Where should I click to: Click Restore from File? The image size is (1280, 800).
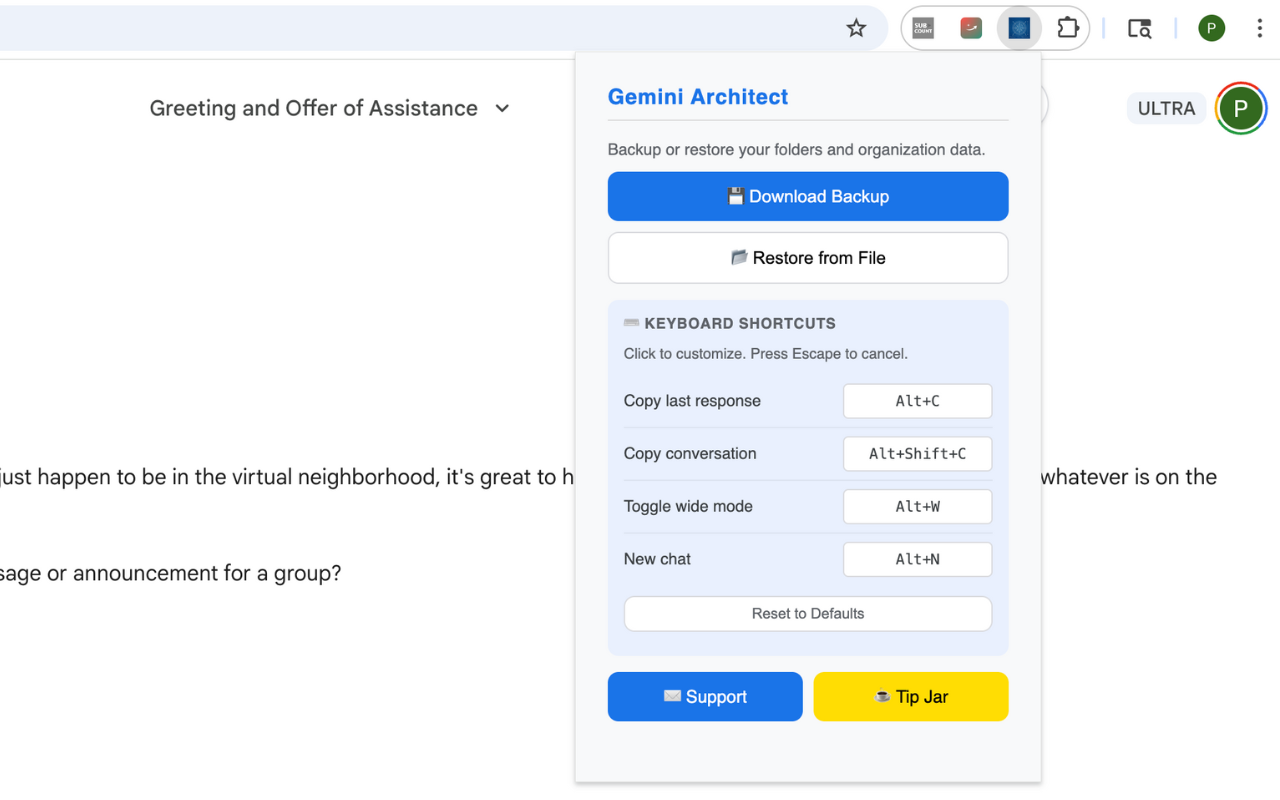tap(808, 257)
